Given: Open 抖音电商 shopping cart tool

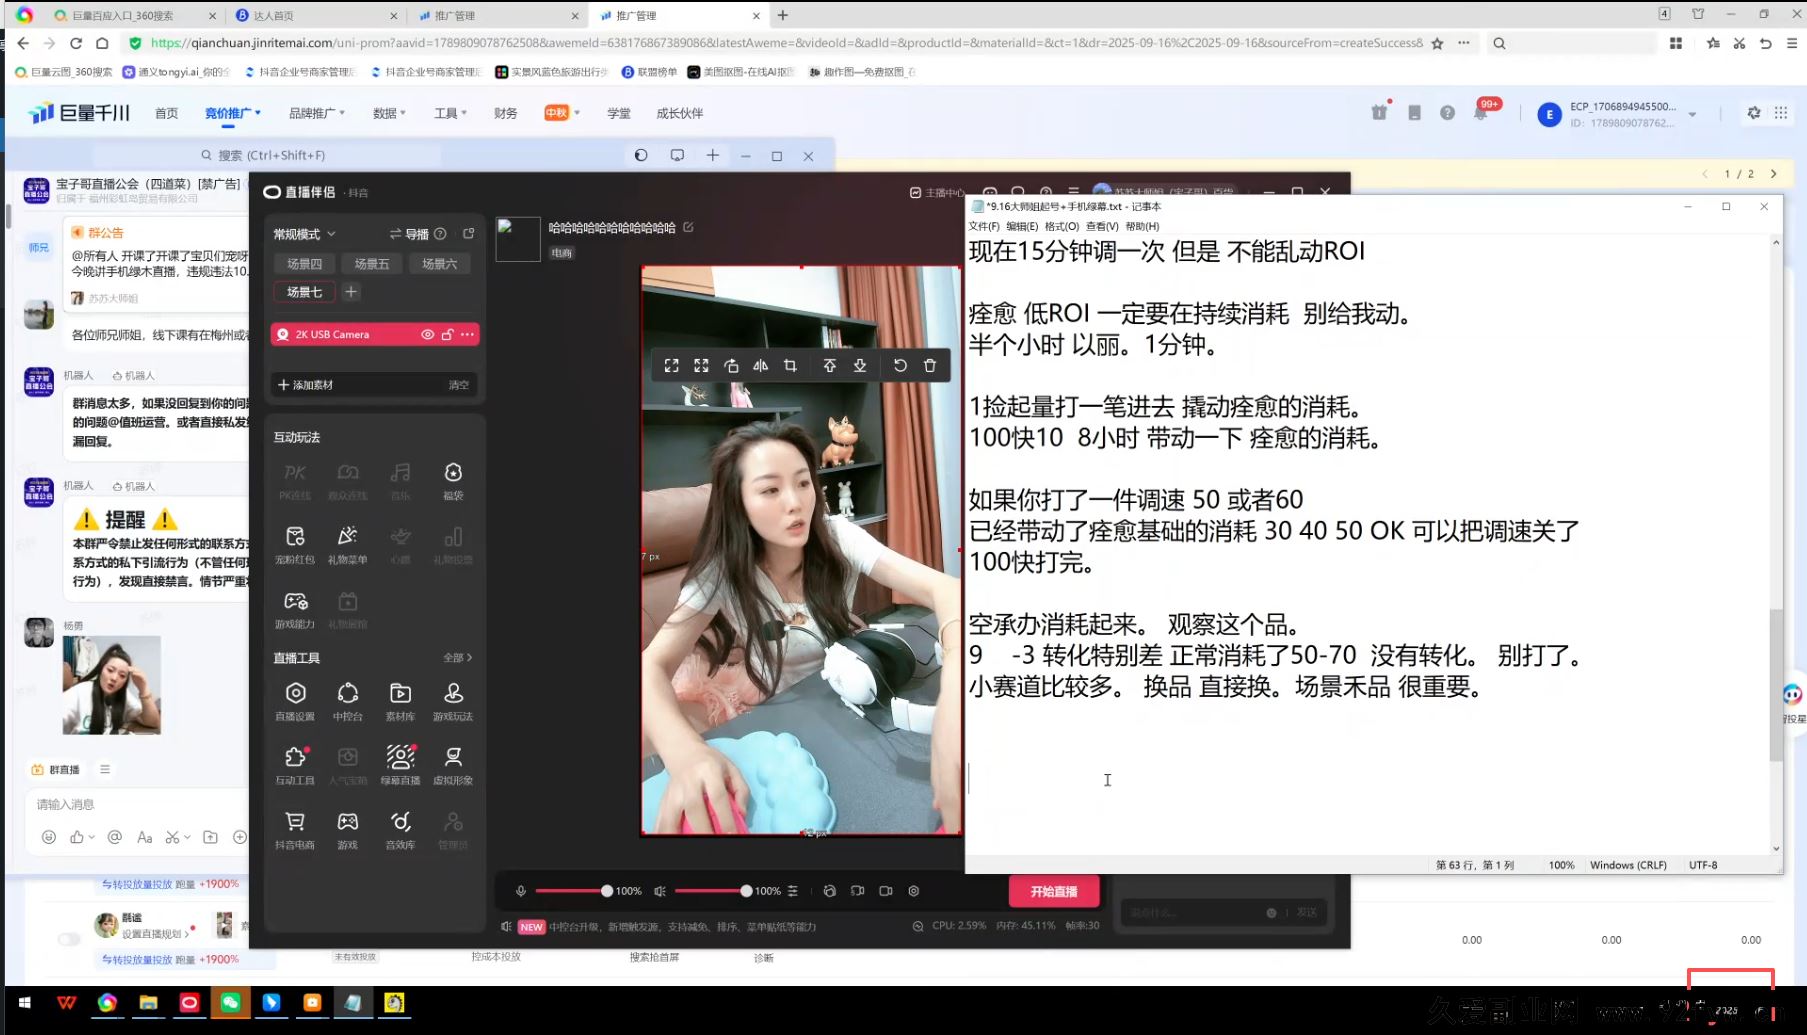Looking at the screenshot, I should point(295,828).
